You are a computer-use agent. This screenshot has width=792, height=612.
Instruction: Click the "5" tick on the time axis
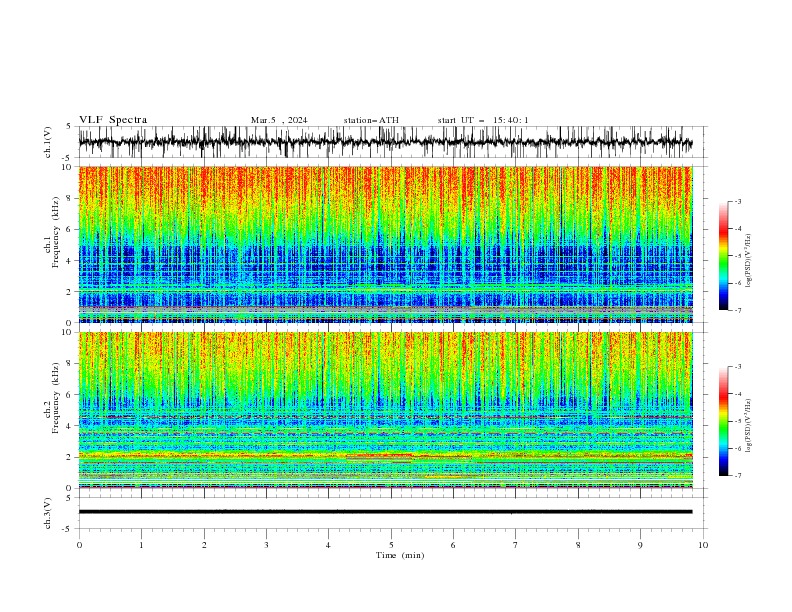[x=391, y=545]
